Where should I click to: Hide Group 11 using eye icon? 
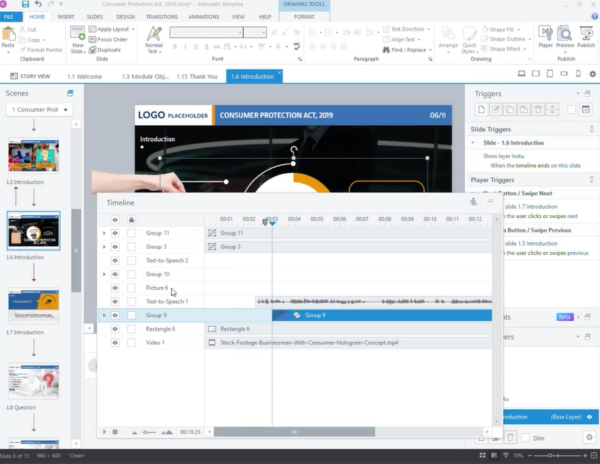(115, 233)
